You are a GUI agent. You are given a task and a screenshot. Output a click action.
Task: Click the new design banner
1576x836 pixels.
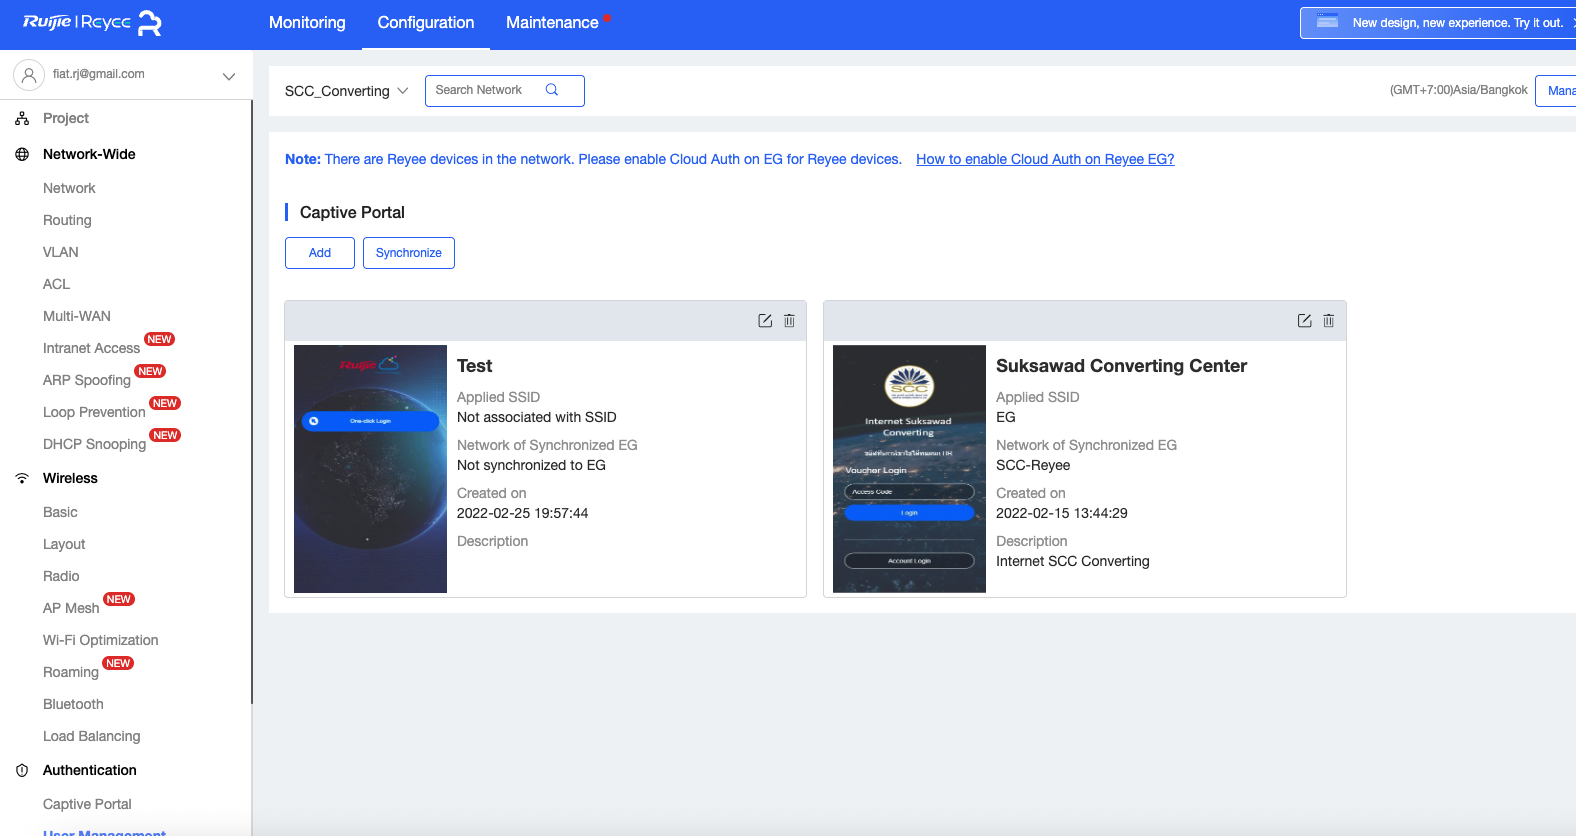click(x=1438, y=23)
